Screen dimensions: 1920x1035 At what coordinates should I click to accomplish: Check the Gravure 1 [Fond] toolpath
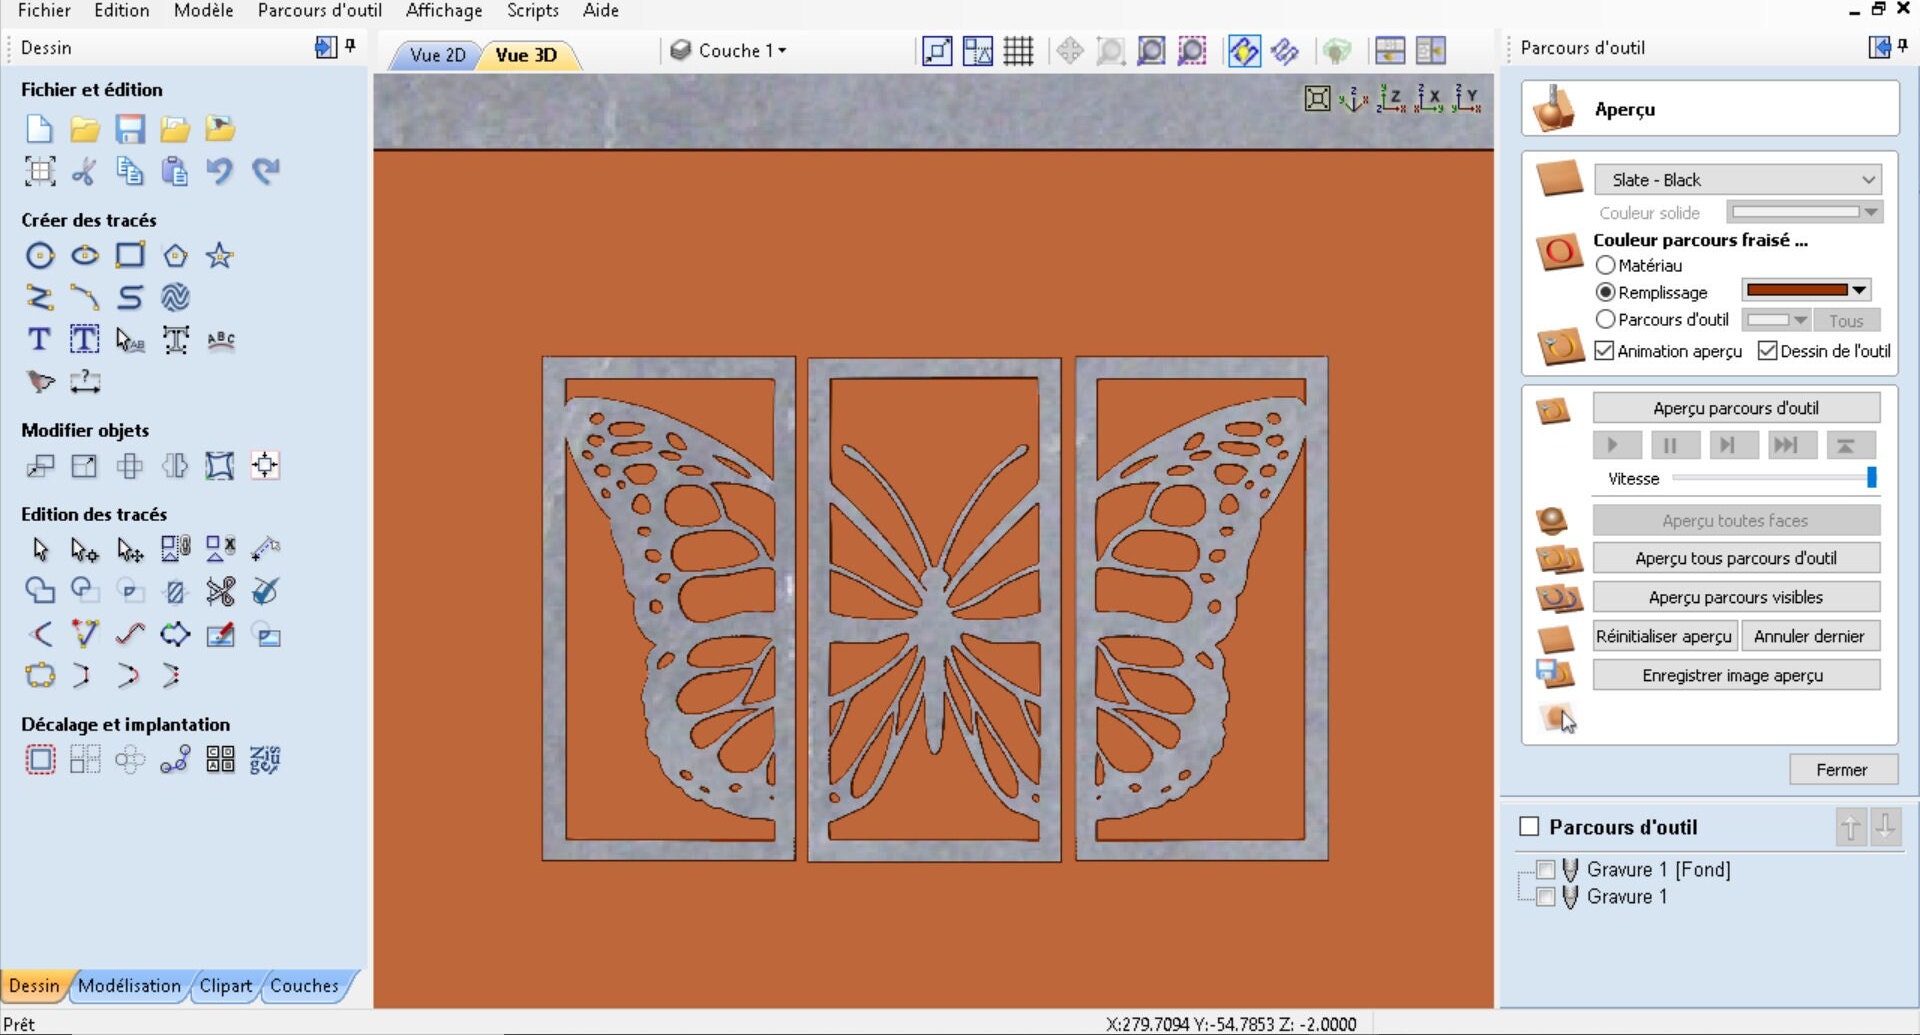coord(1544,869)
